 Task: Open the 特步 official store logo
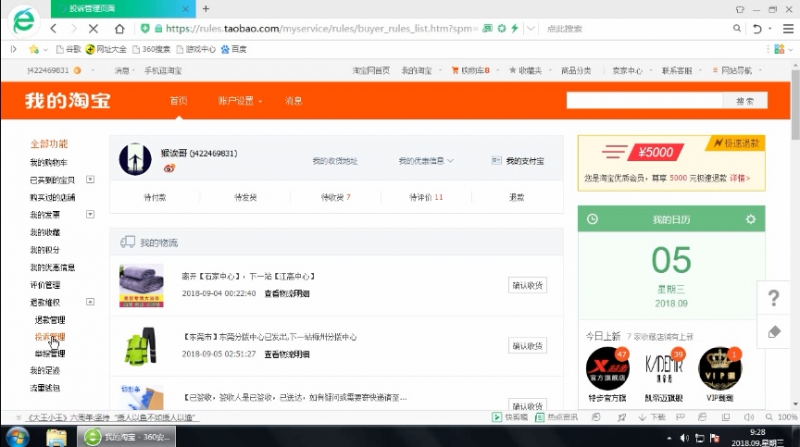pos(608,368)
